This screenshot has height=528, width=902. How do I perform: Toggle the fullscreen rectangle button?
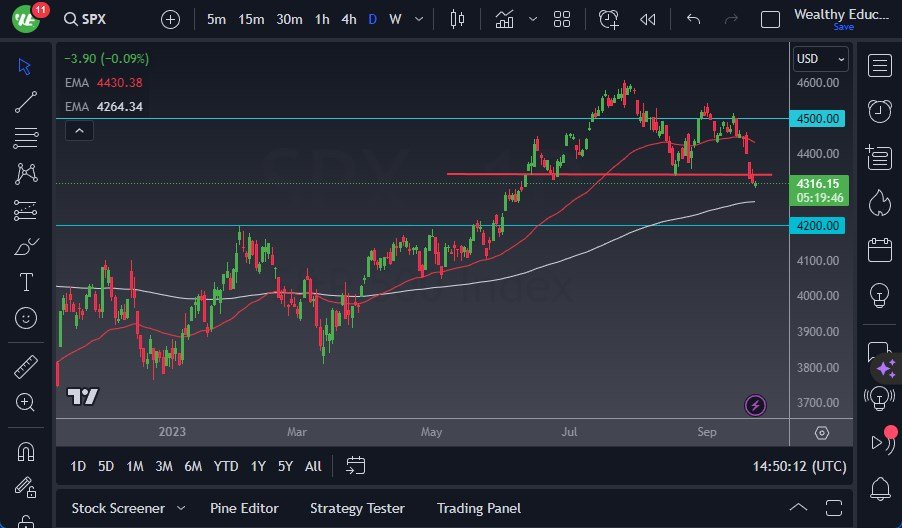tap(770, 19)
